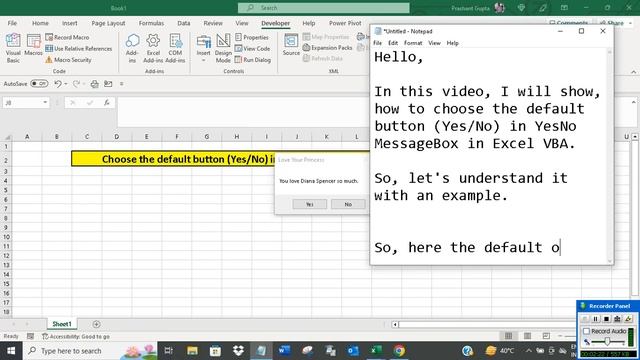Open Notepad's View menu
The image size is (640, 360).
434,43
